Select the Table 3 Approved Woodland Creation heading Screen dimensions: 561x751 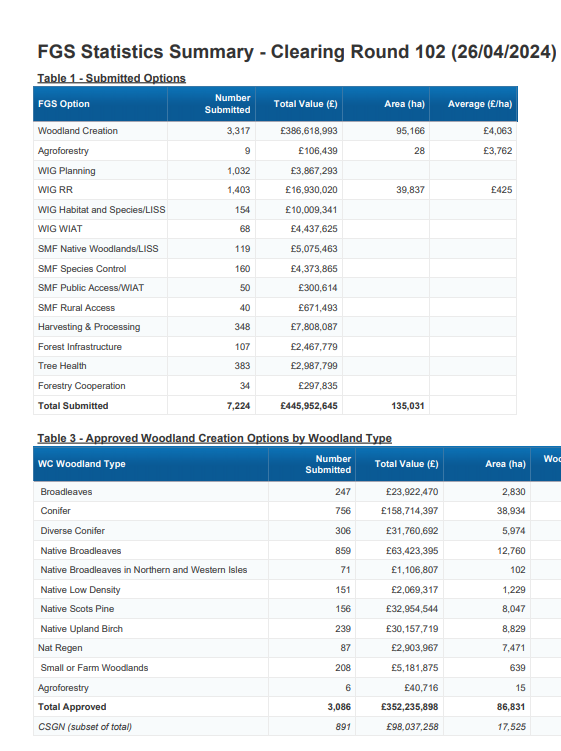215,438
